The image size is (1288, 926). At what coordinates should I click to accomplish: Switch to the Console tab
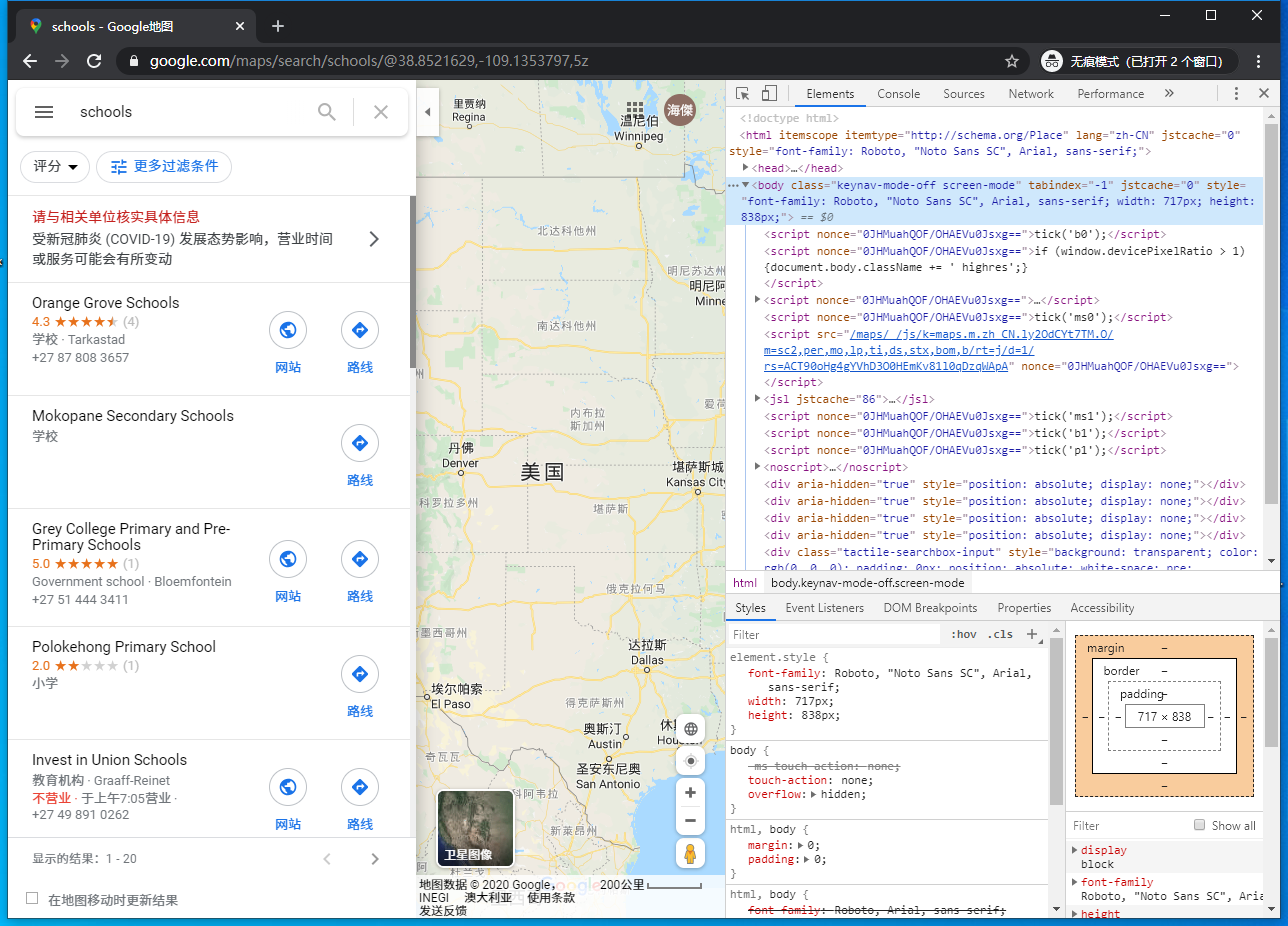pos(898,94)
